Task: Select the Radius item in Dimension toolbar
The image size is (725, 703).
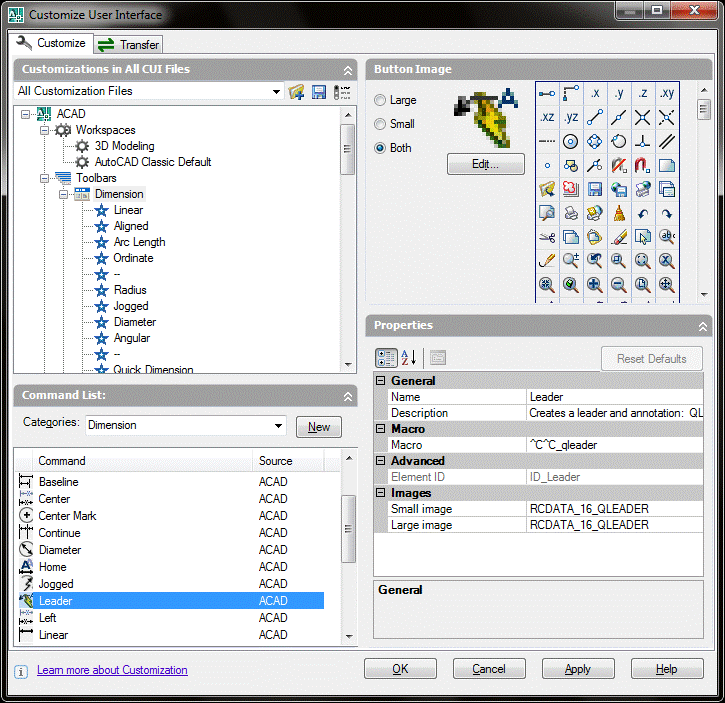Action: click(130, 290)
